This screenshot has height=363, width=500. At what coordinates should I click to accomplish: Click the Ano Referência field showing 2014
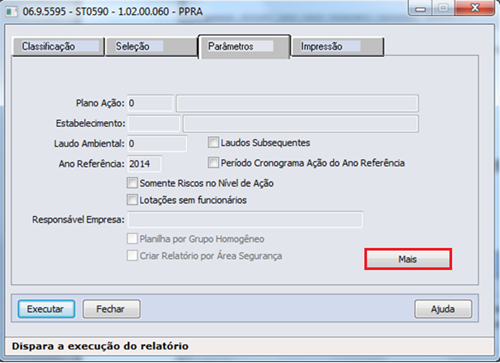(x=145, y=164)
